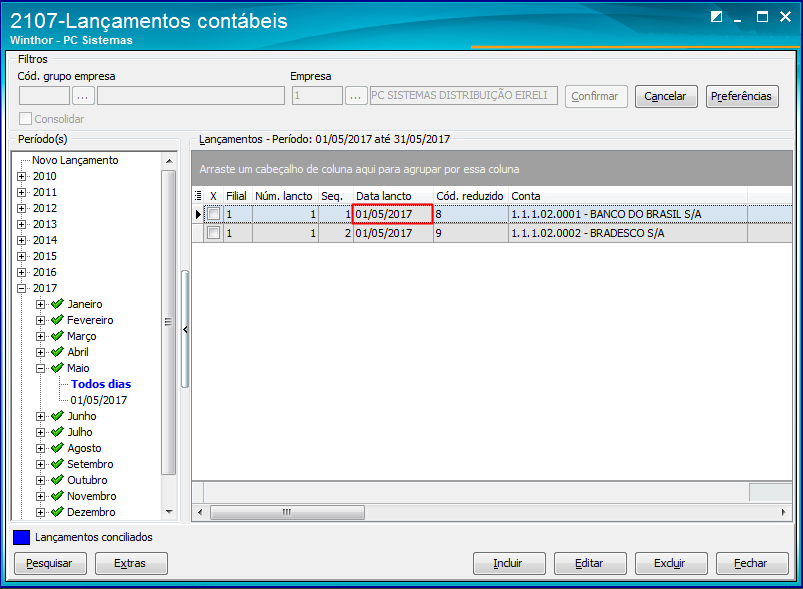Click the green check icon beside Junho
The height and width of the screenshot is (589, 803).
57,416
